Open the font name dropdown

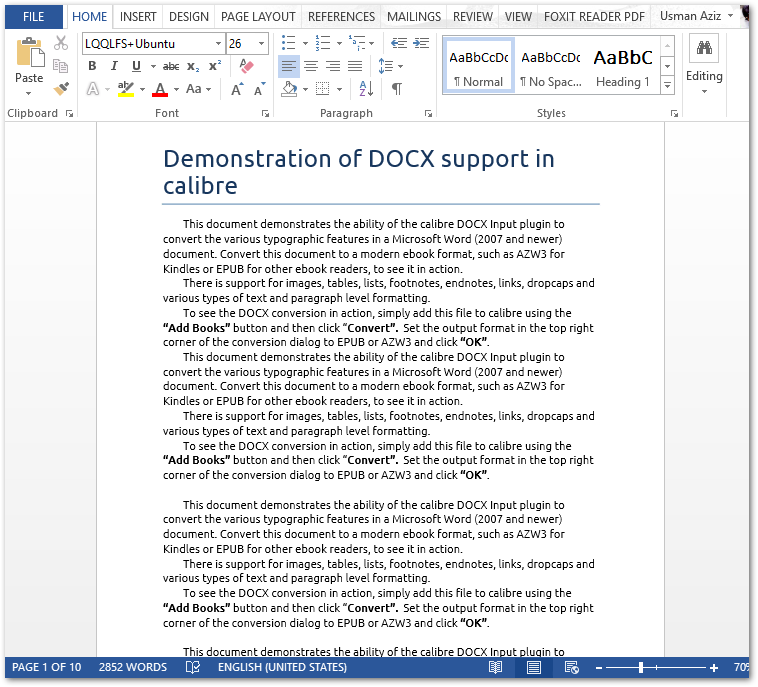218,44
